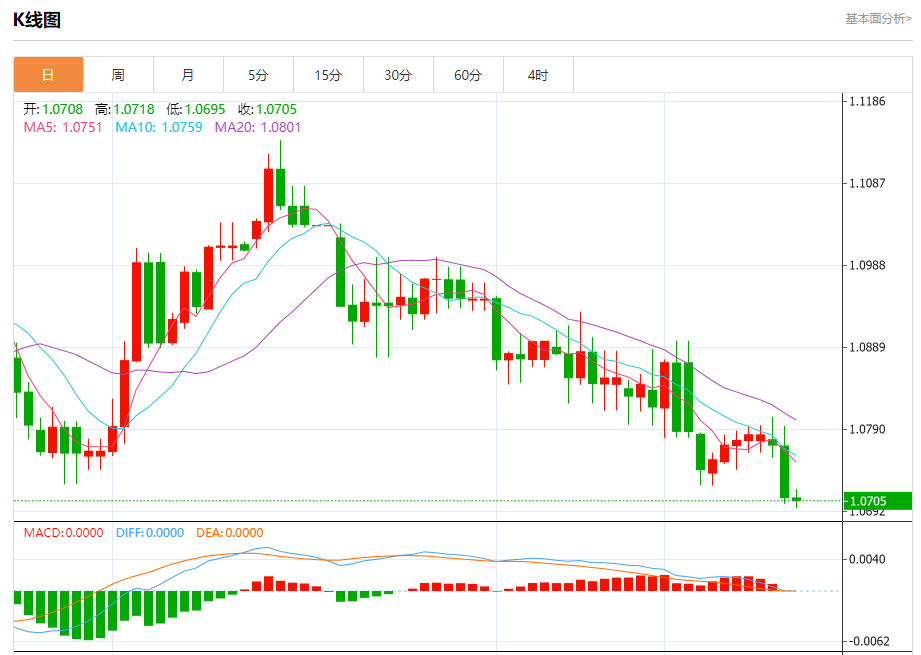Viewport: 921px width, 655px height.
Task: Click the last green candlestick on chart
Action: click(796, 499)
